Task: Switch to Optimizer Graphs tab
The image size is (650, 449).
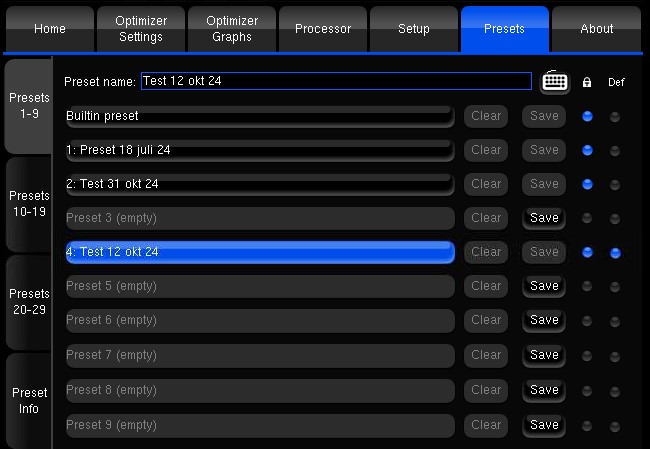Action: (232, 29)
